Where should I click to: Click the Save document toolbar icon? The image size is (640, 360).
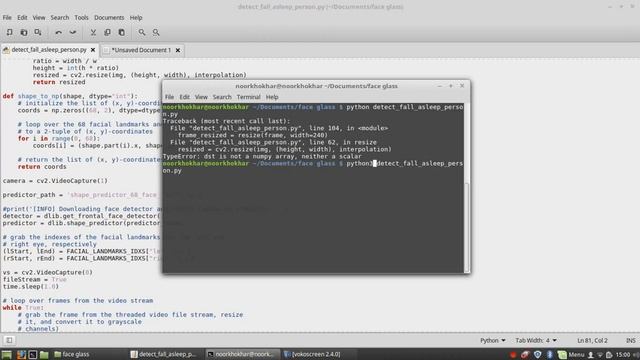pos(38,32)
